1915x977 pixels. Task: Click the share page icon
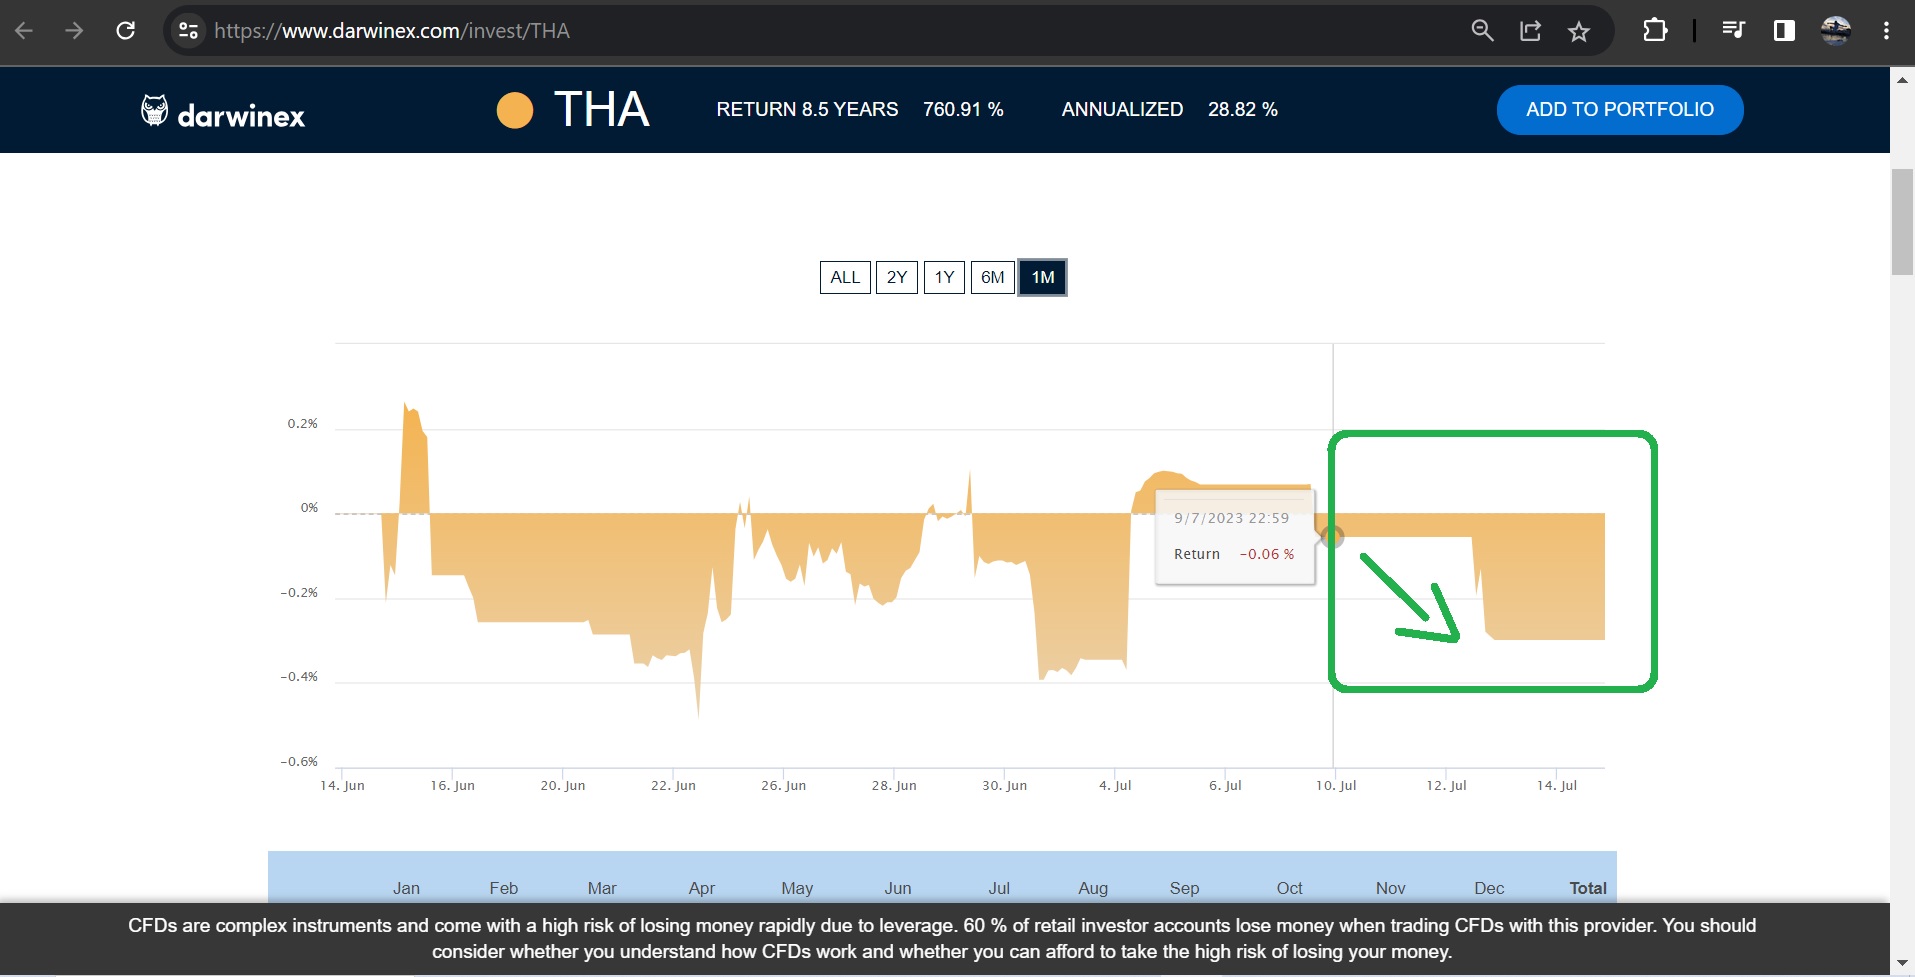(1530, 31)
